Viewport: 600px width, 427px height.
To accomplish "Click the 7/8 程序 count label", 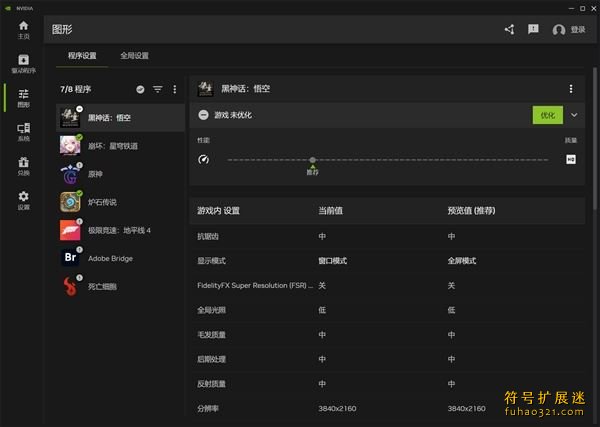I will [75, 90].
